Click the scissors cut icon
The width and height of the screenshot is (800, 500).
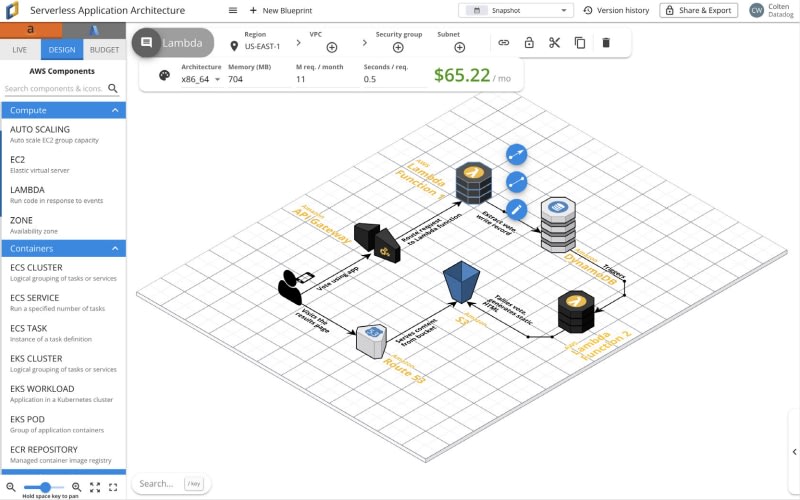[555, 43]
